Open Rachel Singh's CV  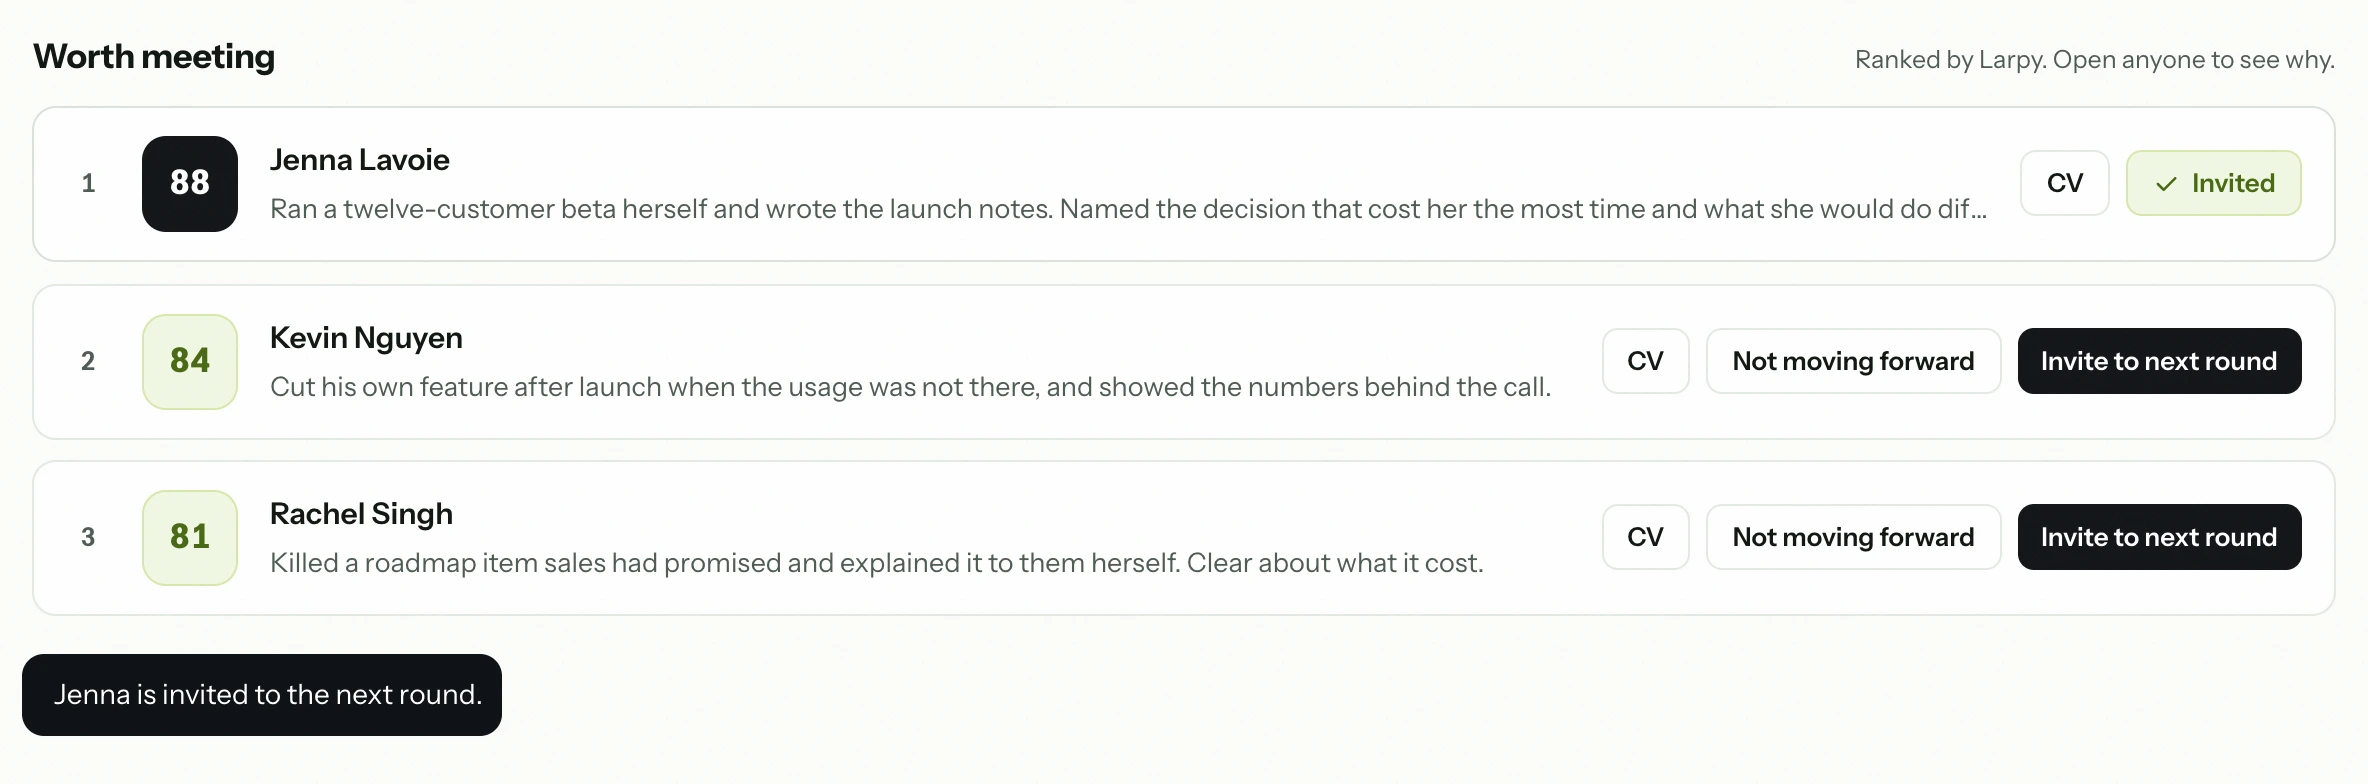[x=1646, y=537]
